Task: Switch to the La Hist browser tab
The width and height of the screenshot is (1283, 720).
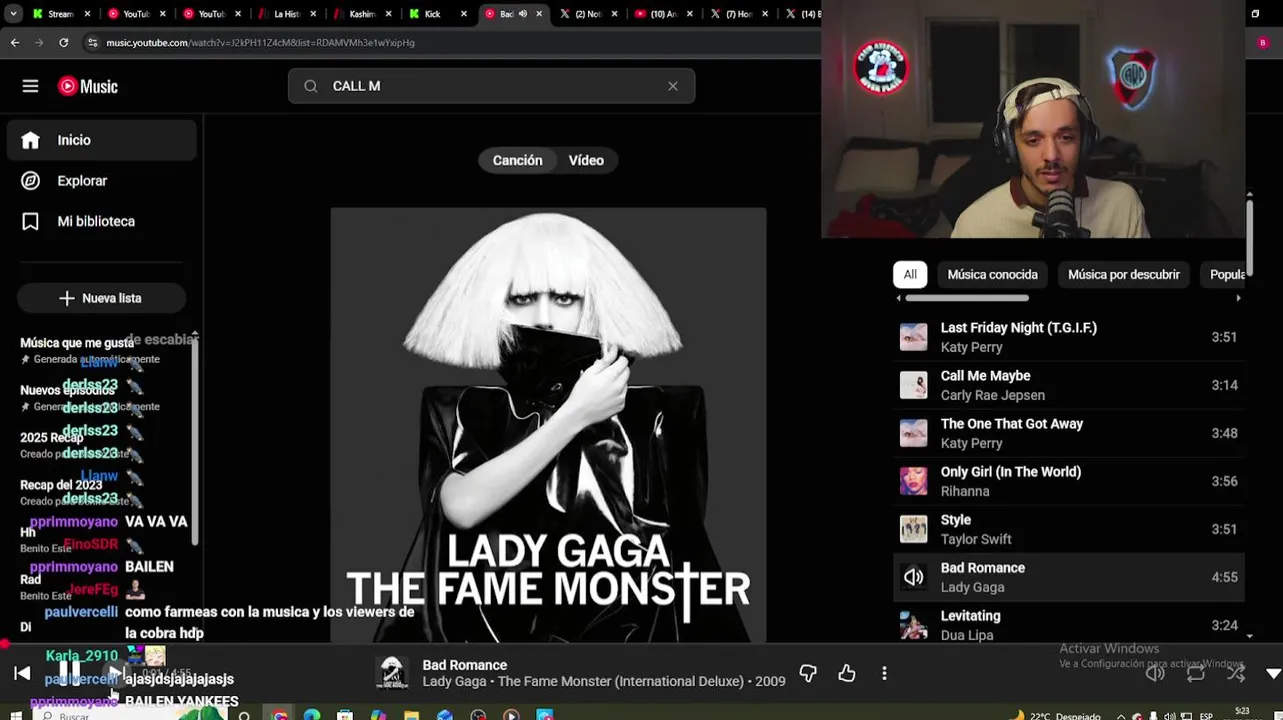Action: (x=287, y=14)
